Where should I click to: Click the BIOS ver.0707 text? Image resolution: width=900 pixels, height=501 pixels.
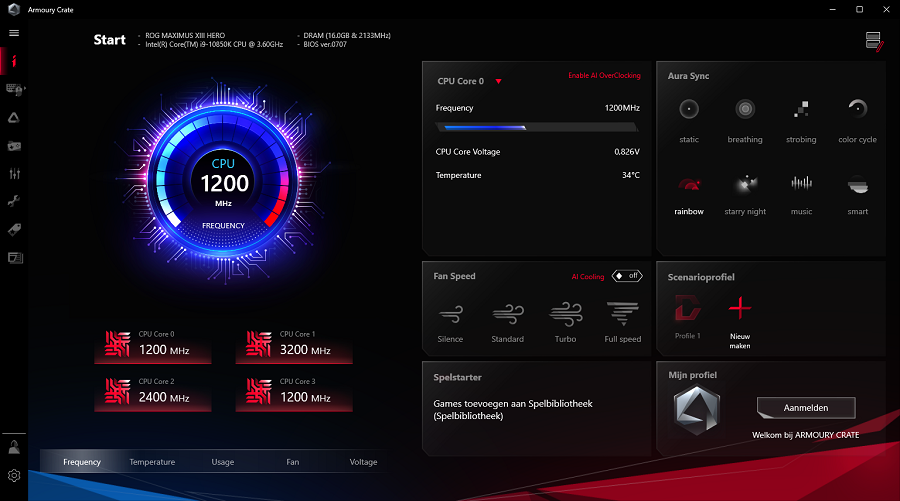coord(325,44)
